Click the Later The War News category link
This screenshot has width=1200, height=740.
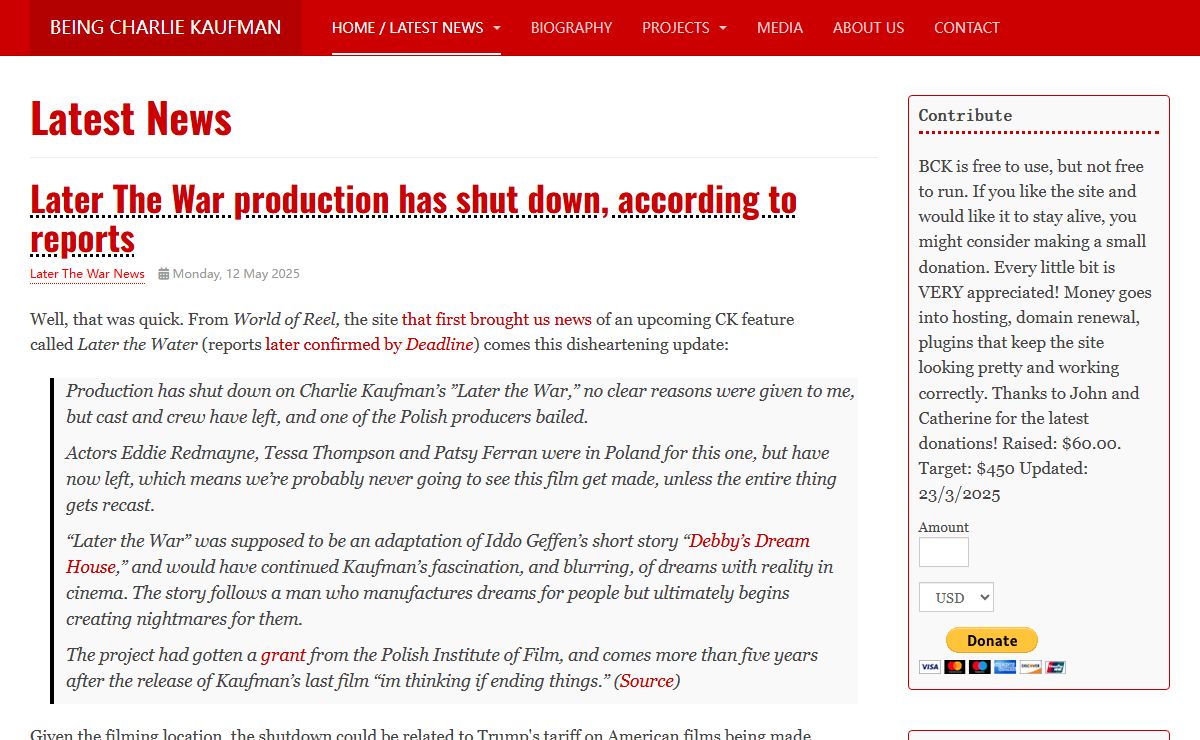87,274
